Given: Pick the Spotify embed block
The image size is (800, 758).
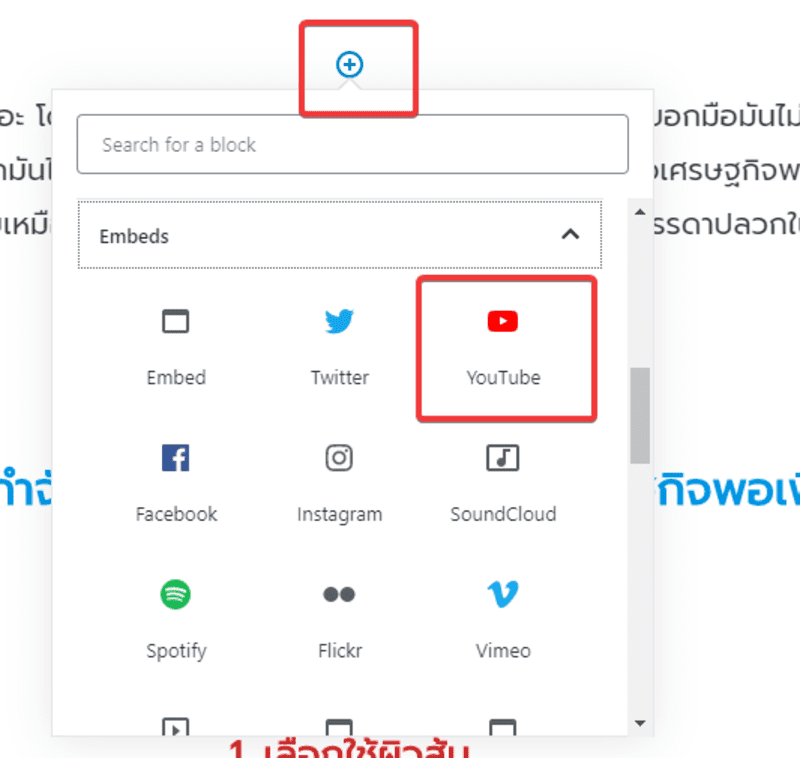Looking at the screenshot, I should coord(176,621).
